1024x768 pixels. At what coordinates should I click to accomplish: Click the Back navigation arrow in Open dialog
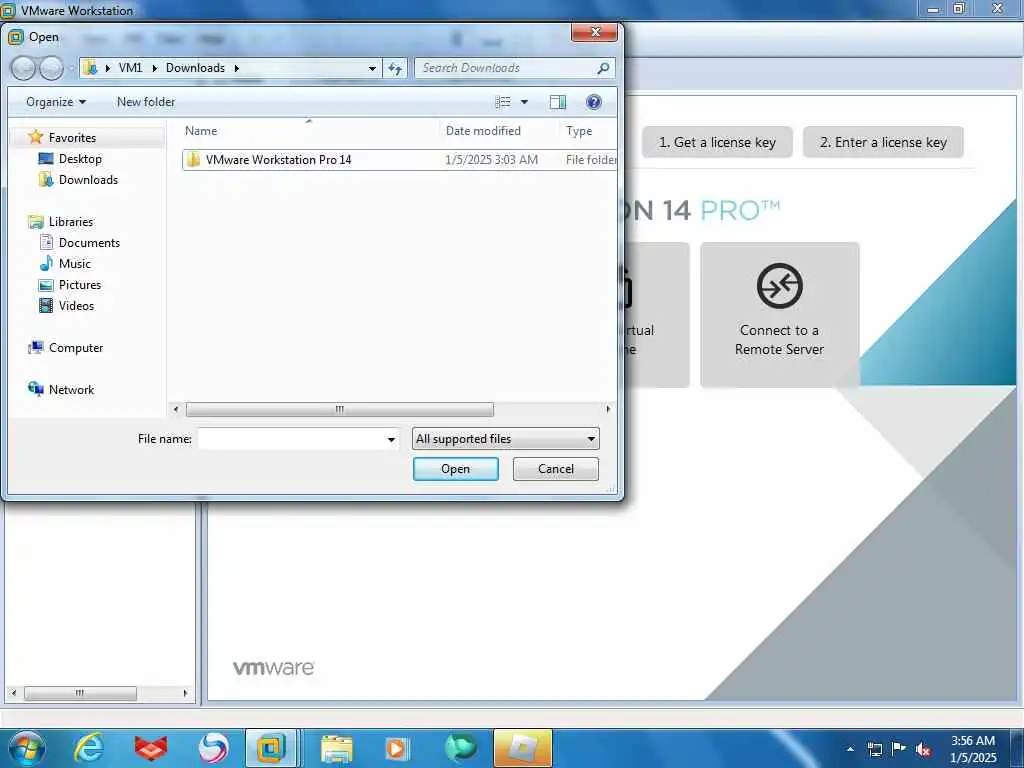click(x=24, y=68)
